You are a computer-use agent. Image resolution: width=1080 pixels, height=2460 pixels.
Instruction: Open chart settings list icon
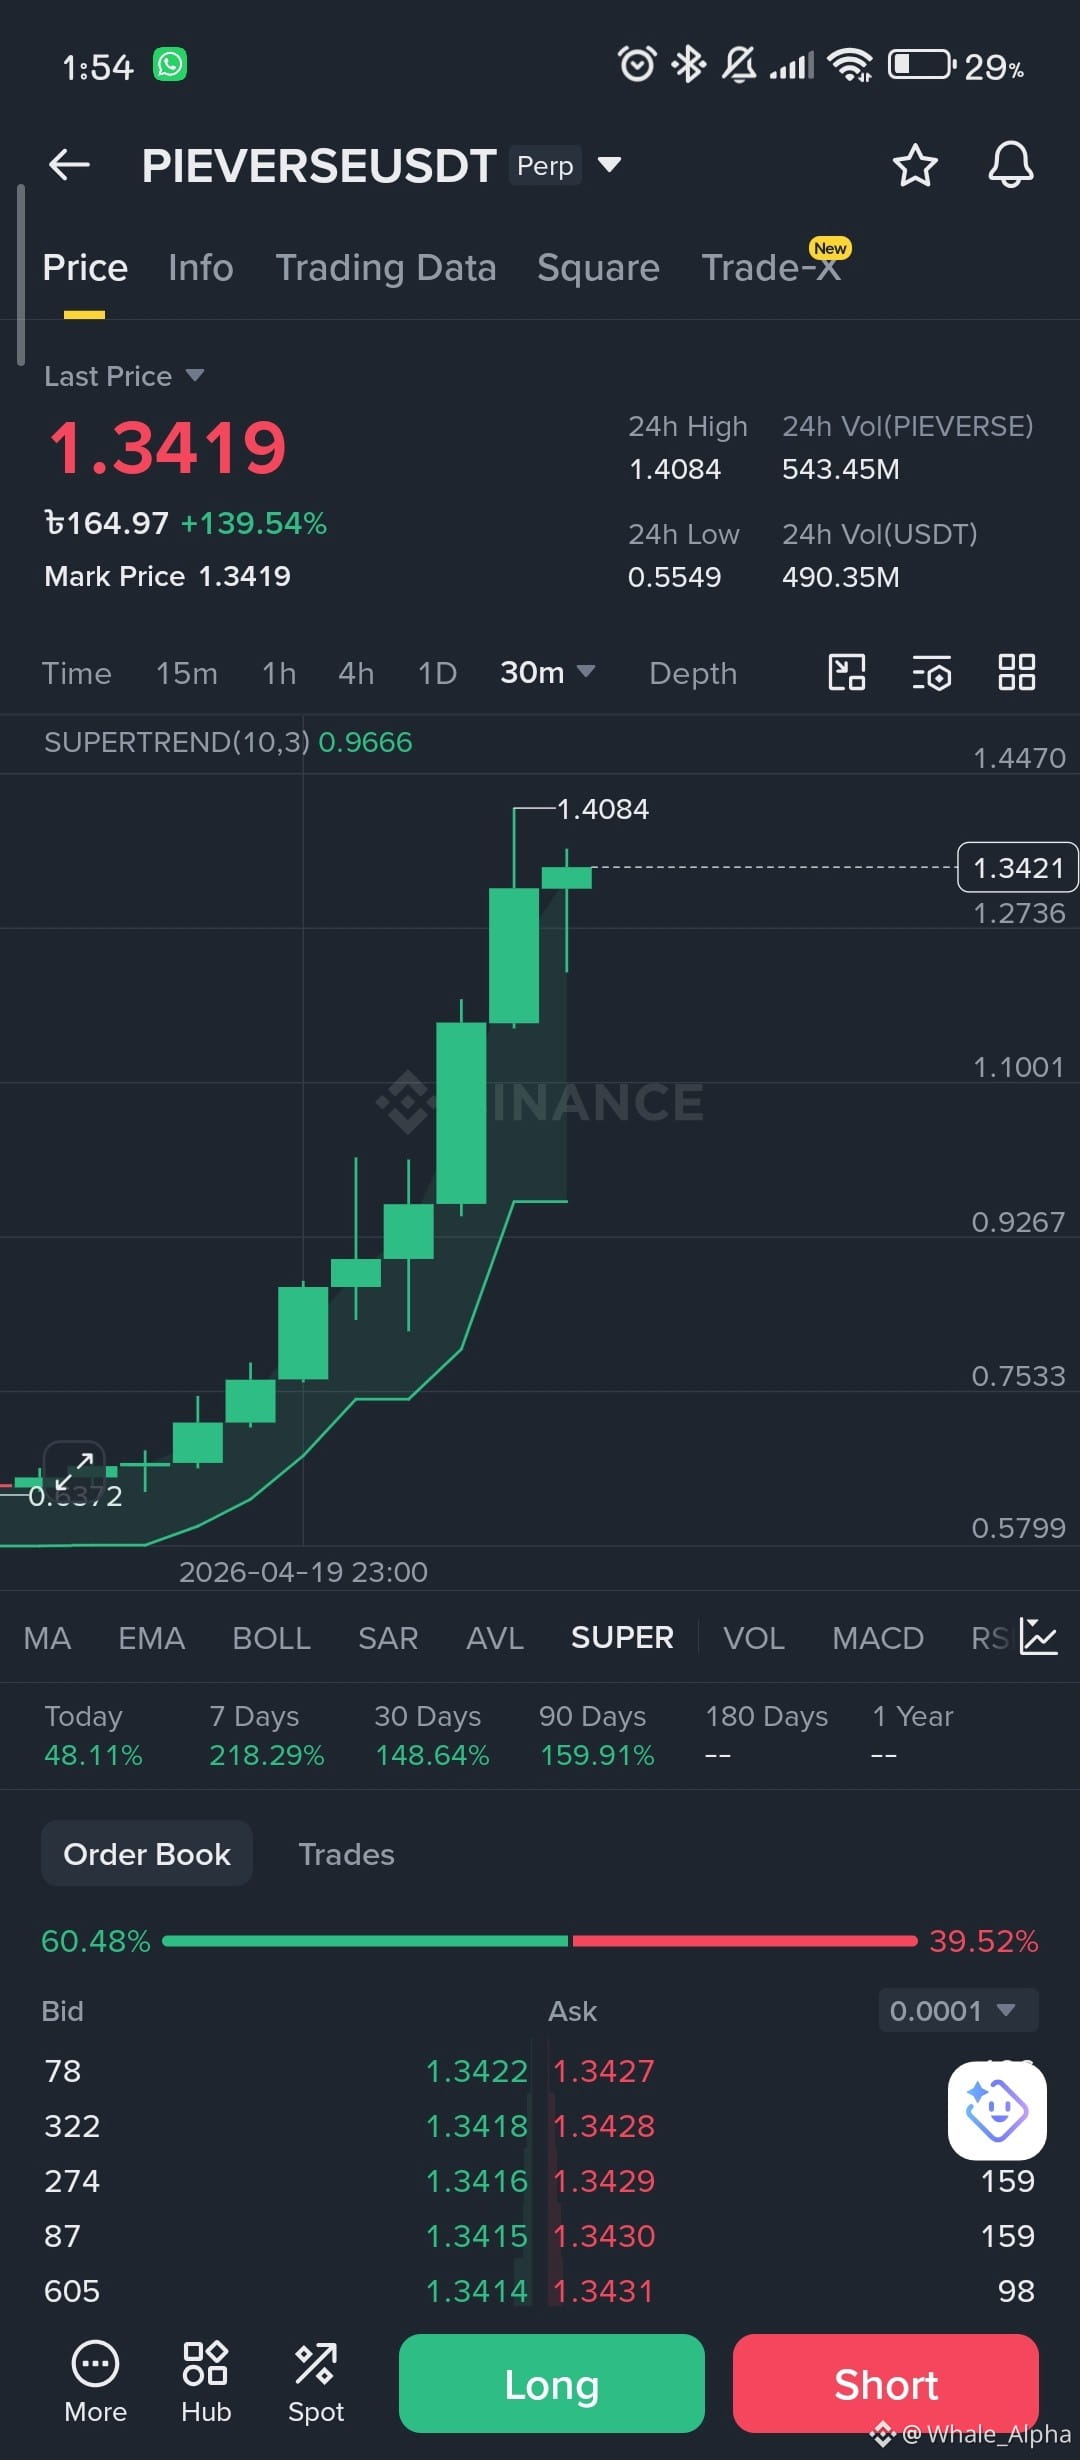pyautogui.click(x=931, y=673)
